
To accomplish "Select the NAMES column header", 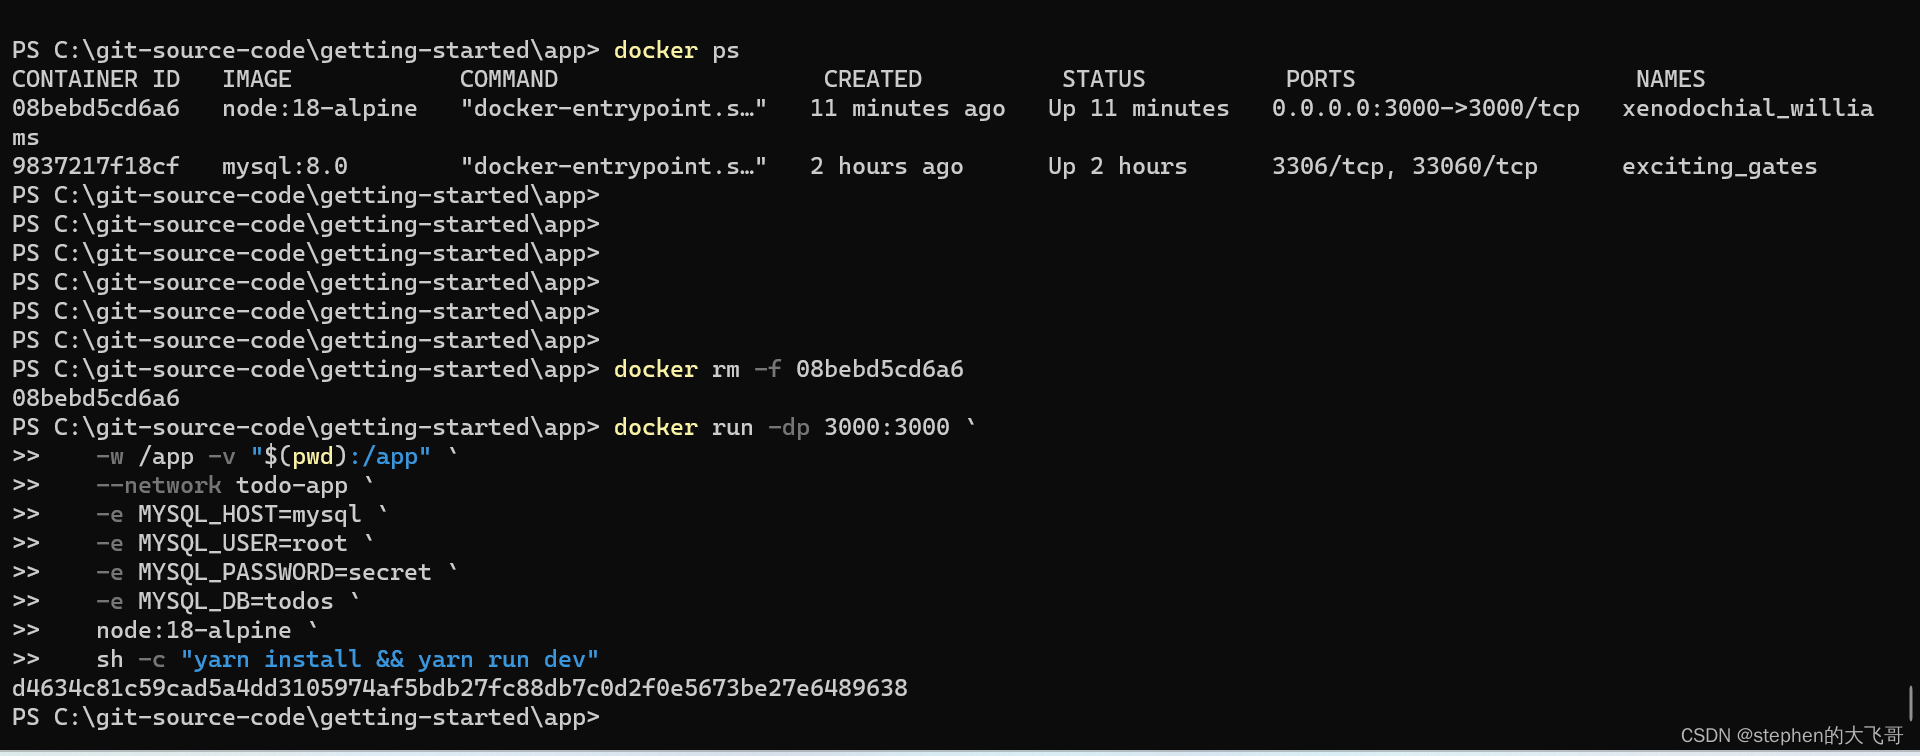I will [x=1671, y=79].
